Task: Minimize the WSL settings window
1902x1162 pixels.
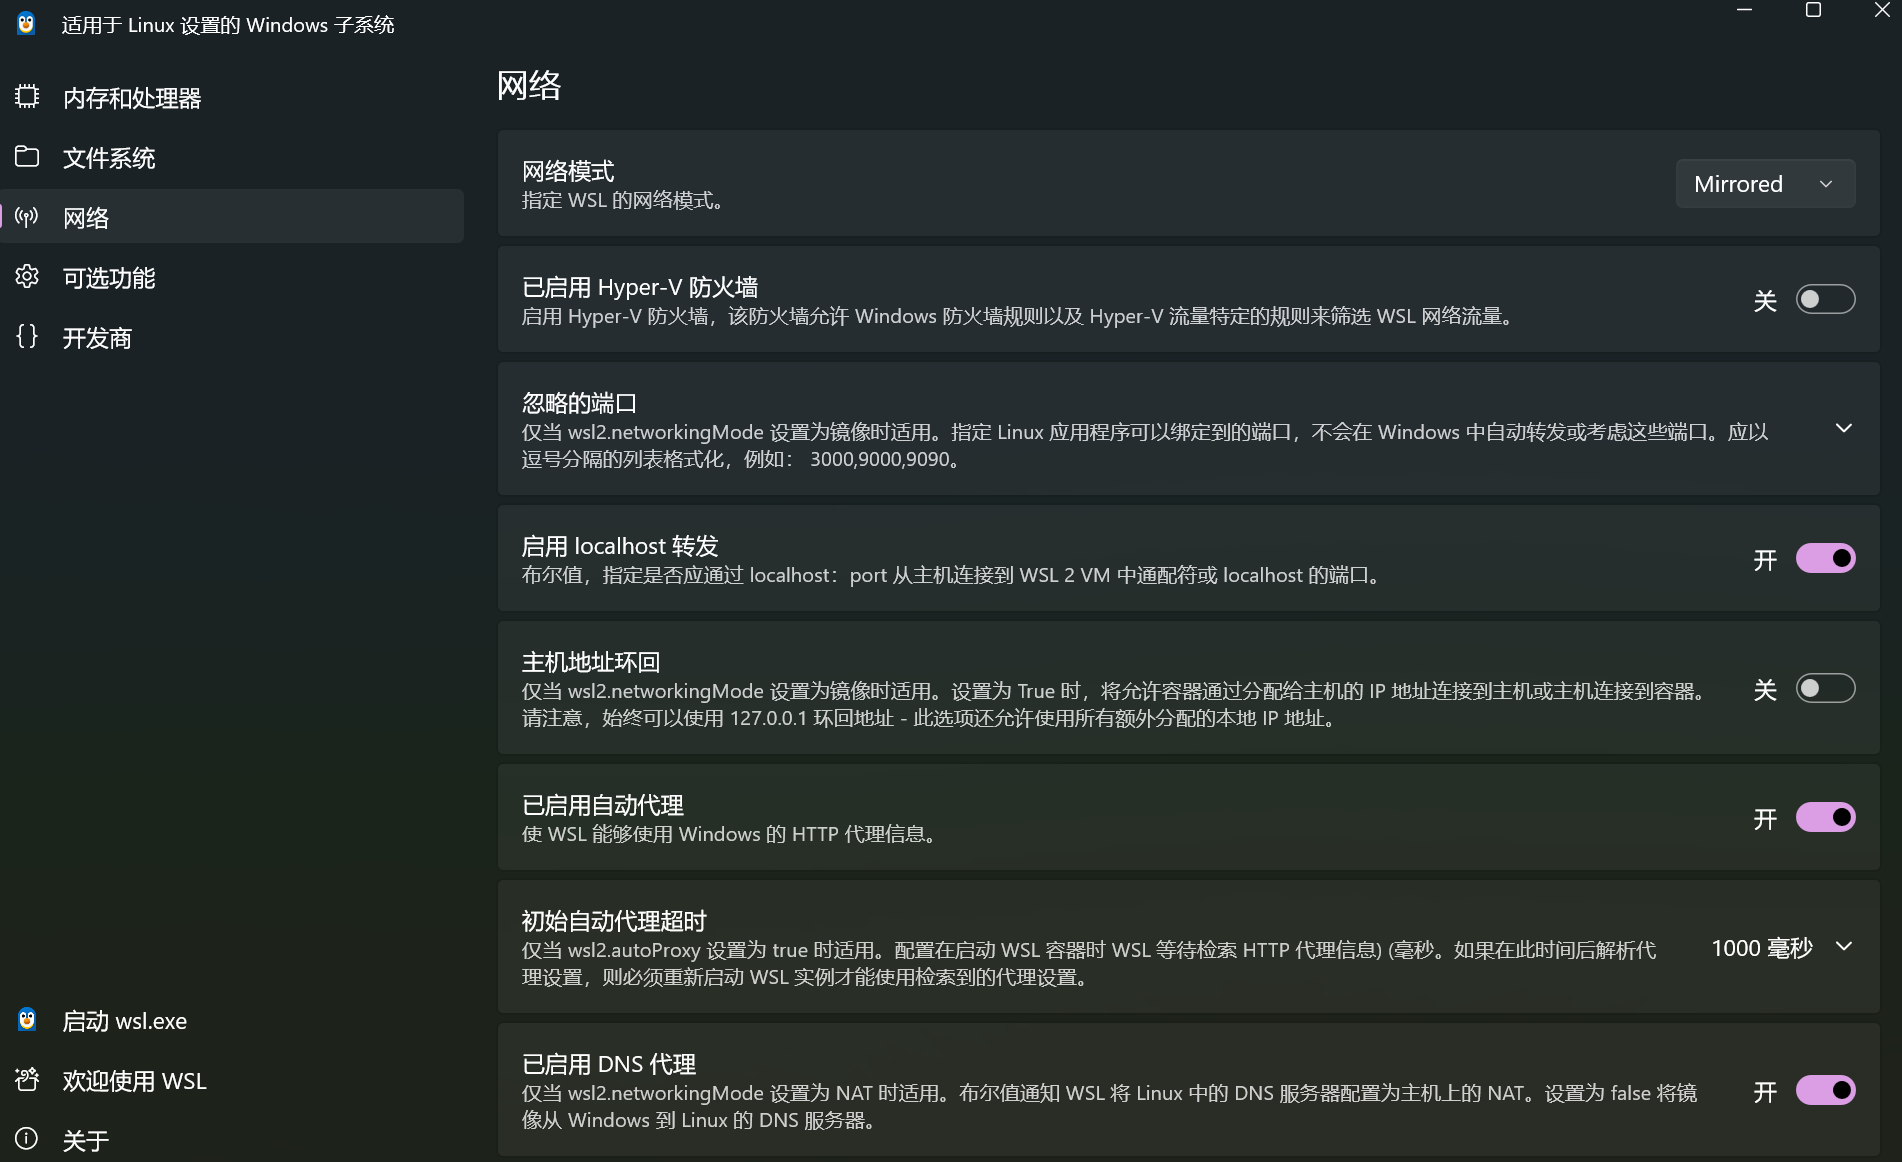Action: click(x=1744, y=10)
